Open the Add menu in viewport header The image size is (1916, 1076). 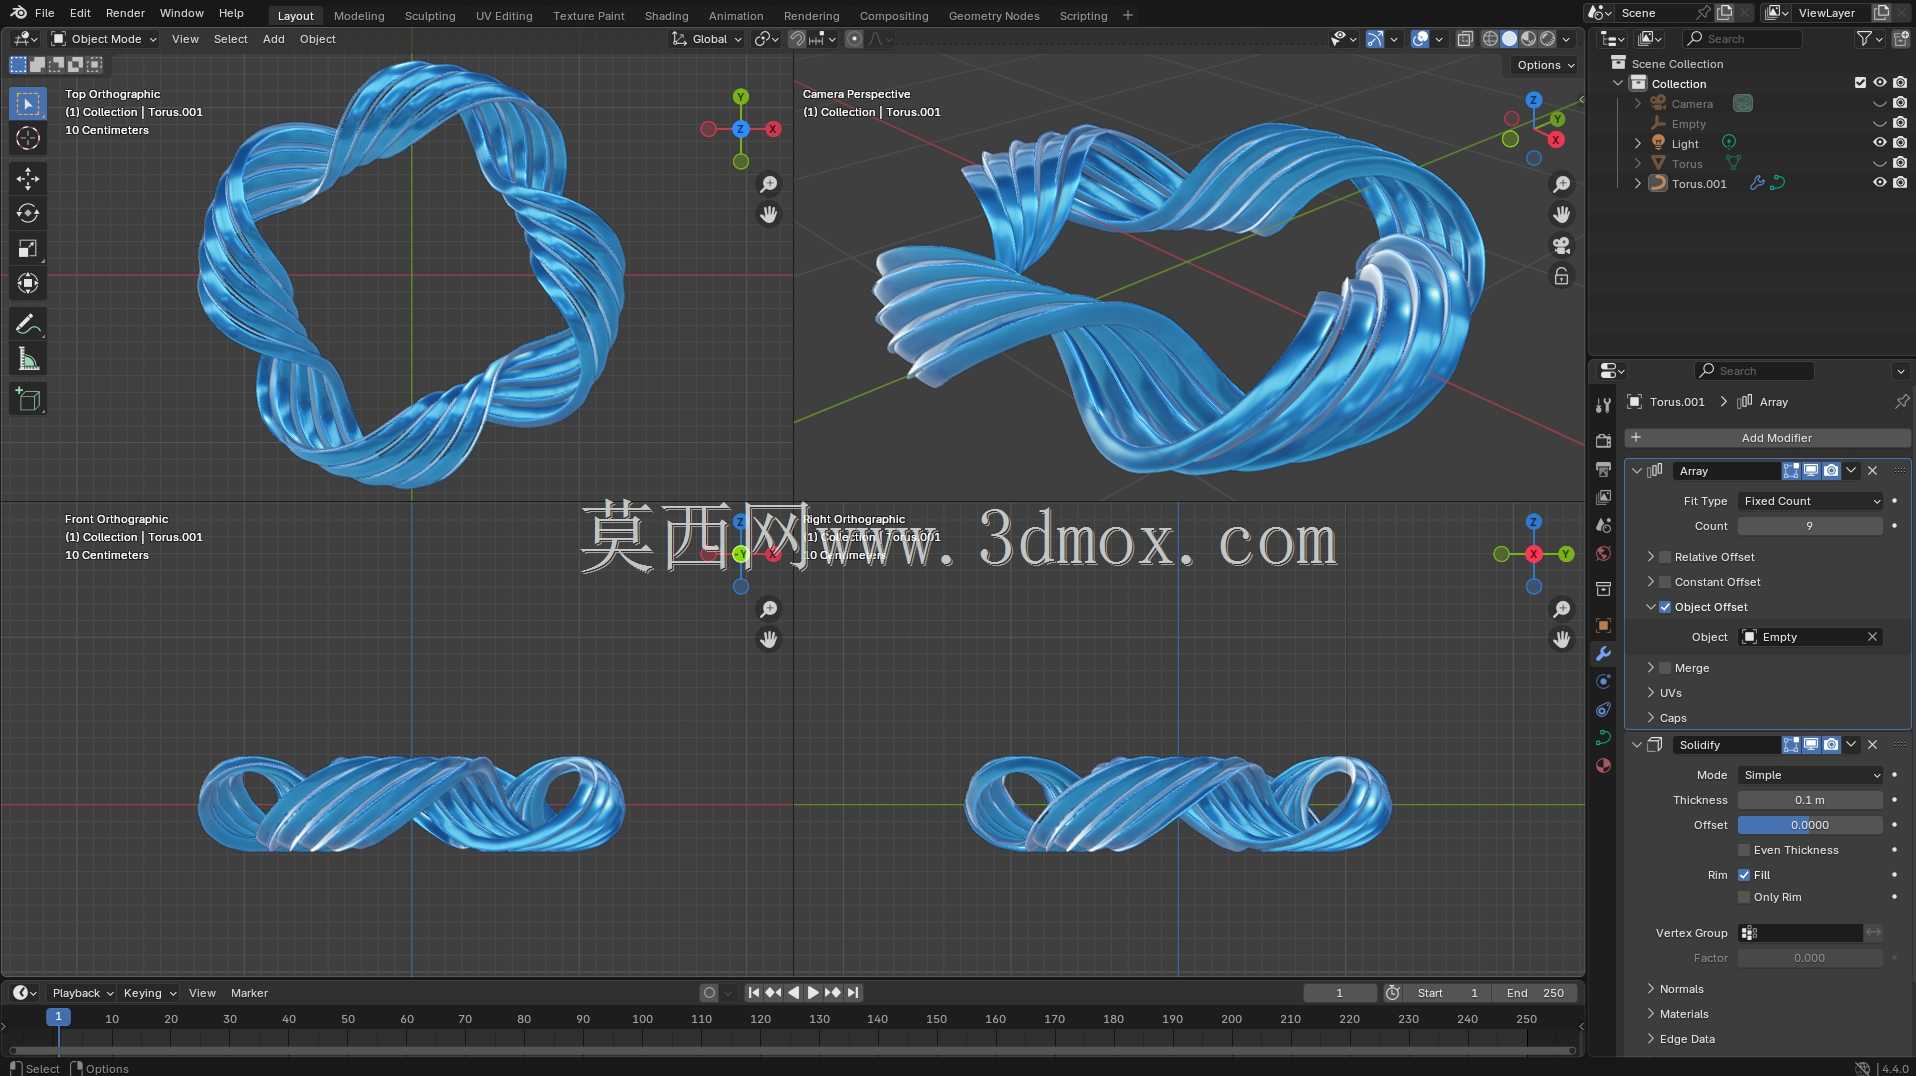273,39
